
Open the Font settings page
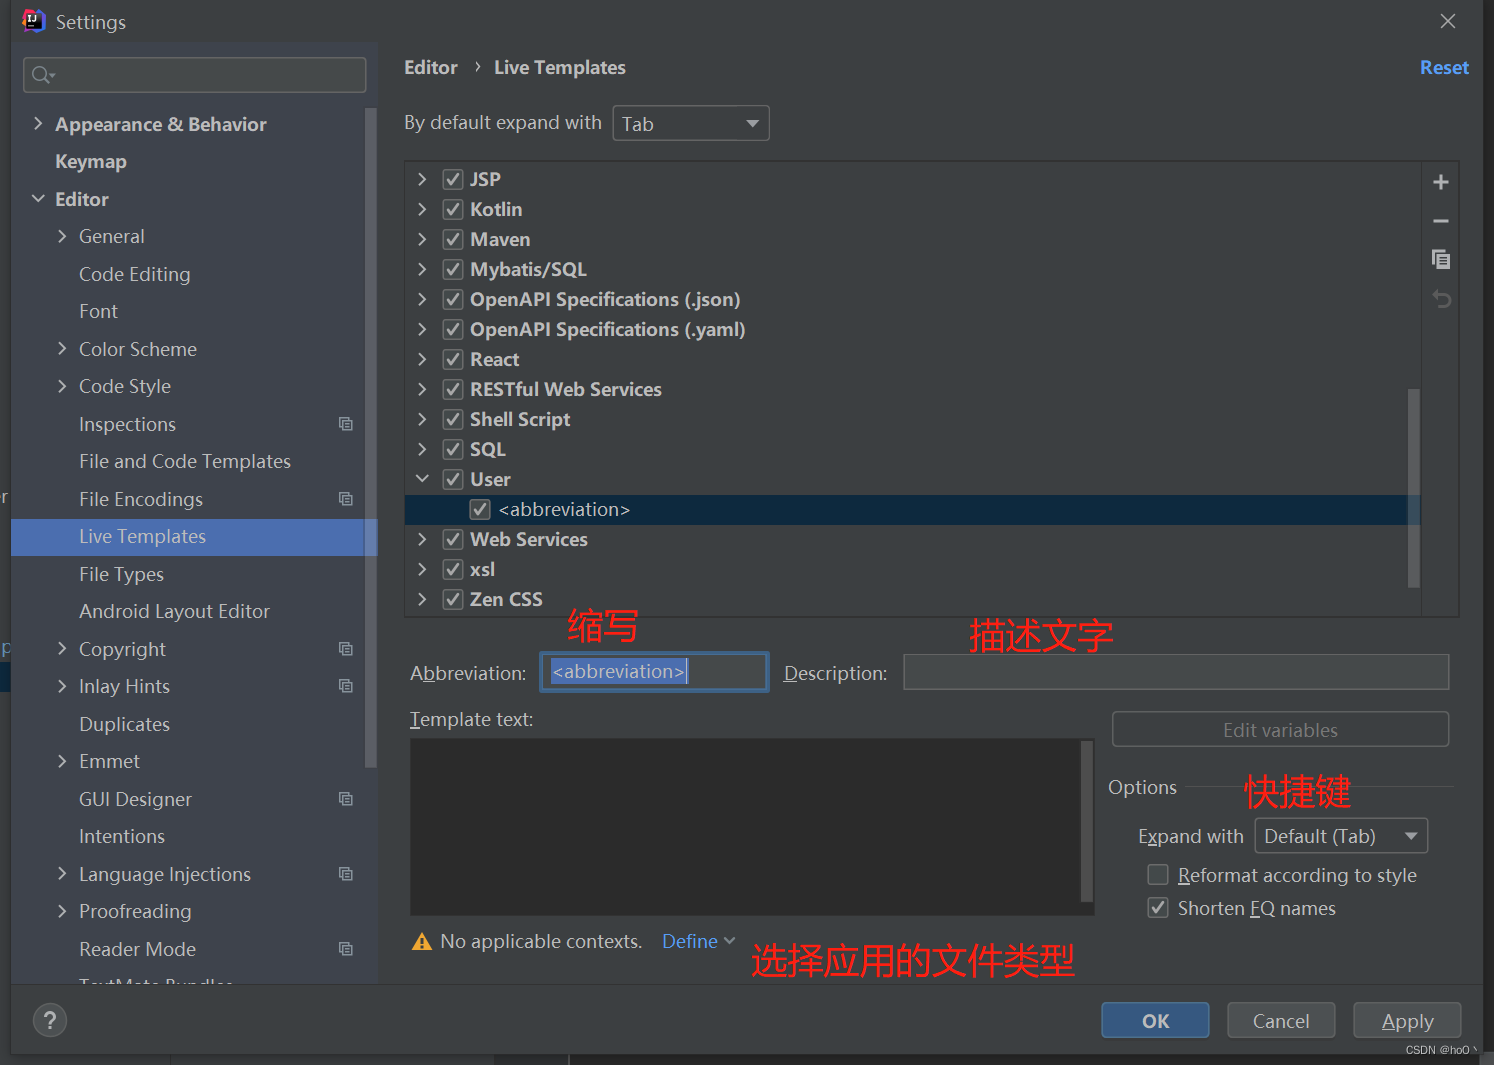click(98, 311)
